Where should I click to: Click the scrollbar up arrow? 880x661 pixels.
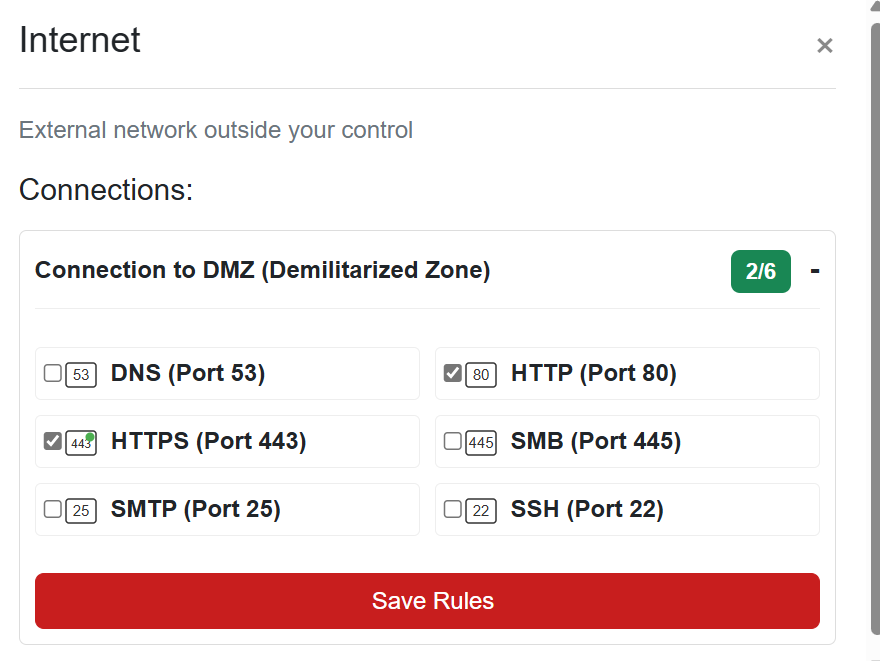875,6
